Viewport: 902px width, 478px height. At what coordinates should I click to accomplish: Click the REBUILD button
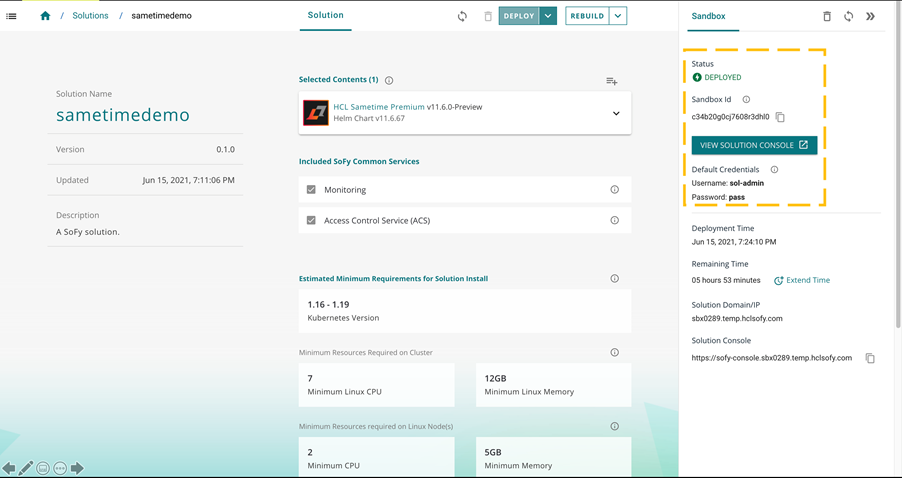click(x=587, y=16)
